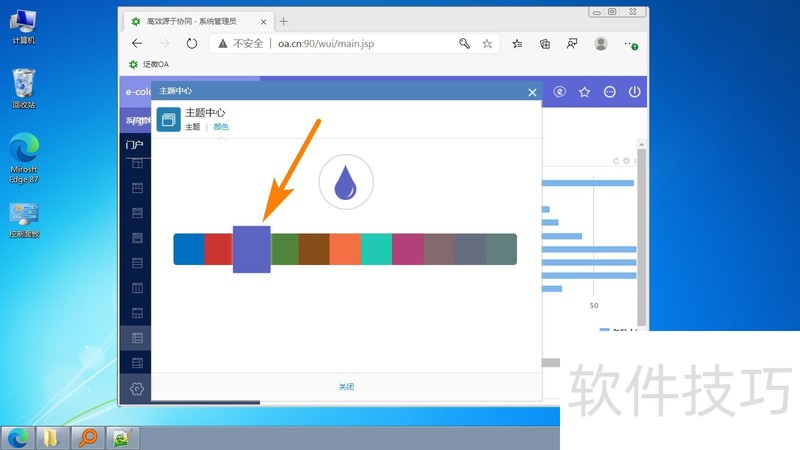Reload the current page
This screenshot has height=450, width=800.
[192, 43]
